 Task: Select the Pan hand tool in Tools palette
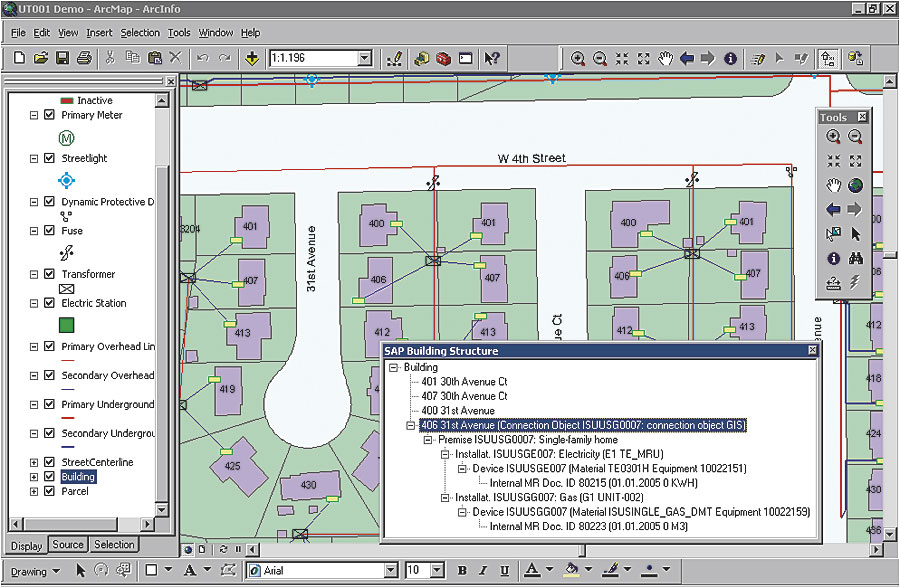(x=833, y=185)
